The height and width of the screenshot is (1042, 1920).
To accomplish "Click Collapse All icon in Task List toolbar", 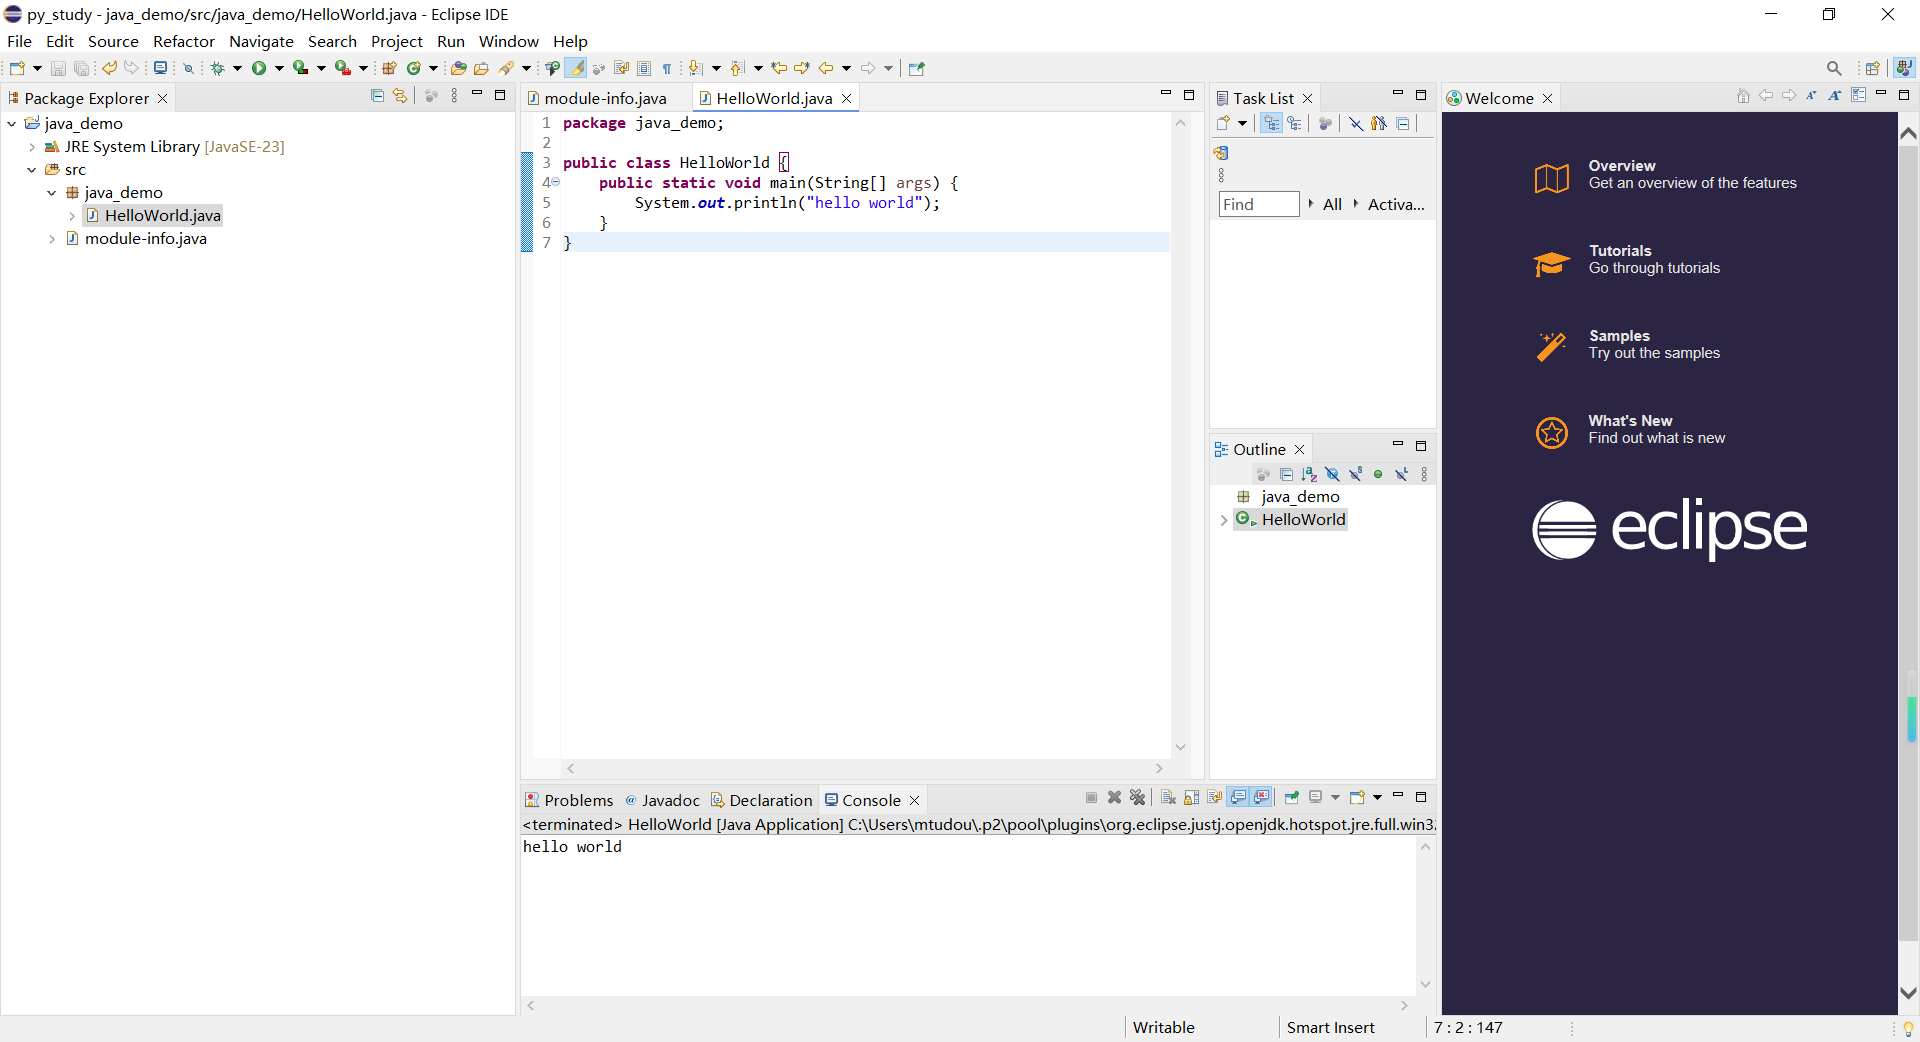I will pyautogui.click(x=1403, y=123).
